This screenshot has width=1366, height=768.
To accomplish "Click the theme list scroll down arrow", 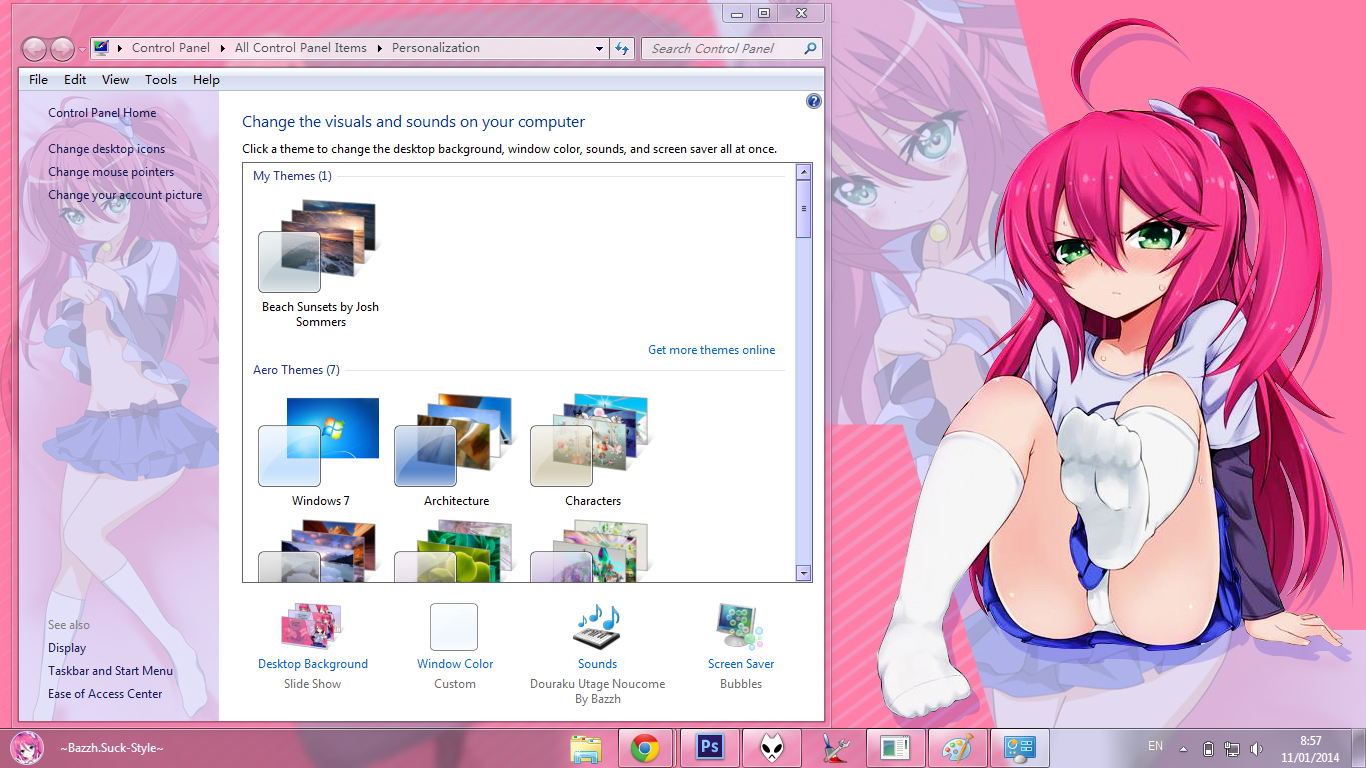I will (x=804, y=573).
